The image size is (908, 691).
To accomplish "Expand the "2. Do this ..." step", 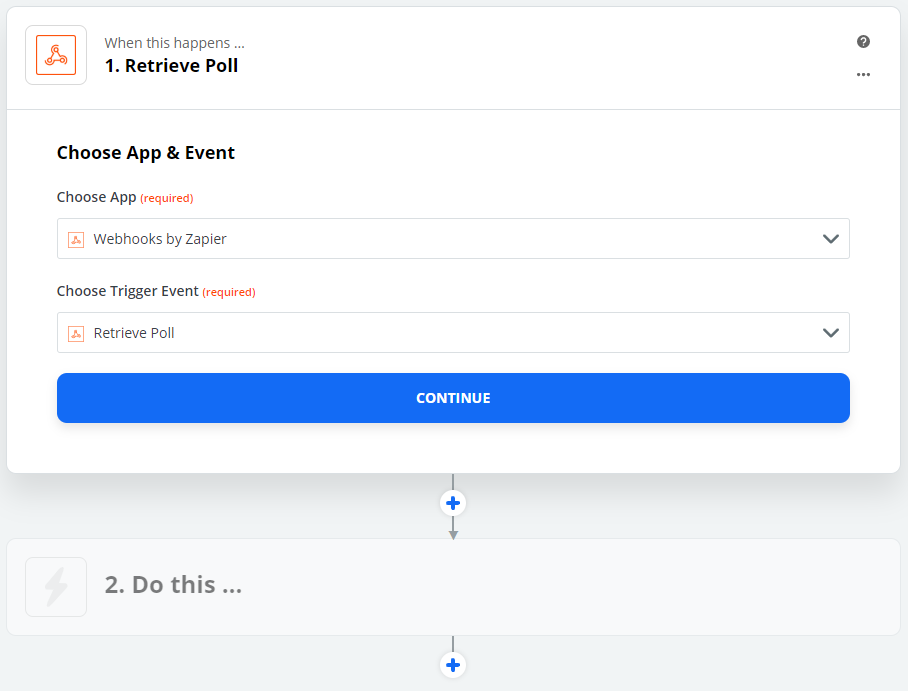I will [453, 587].
